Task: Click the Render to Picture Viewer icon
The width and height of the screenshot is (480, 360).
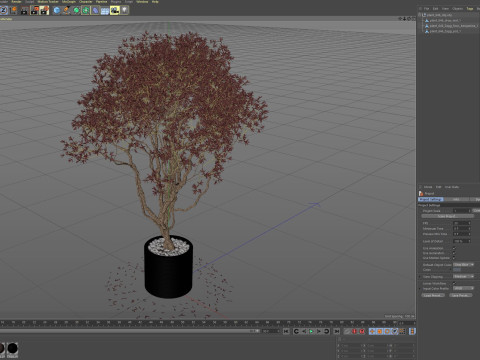Action: (x=34, y=10)
